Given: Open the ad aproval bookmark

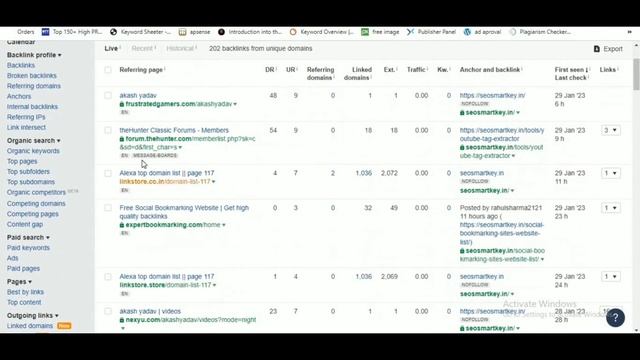Looking at the screenshot, I should [482, 32].
